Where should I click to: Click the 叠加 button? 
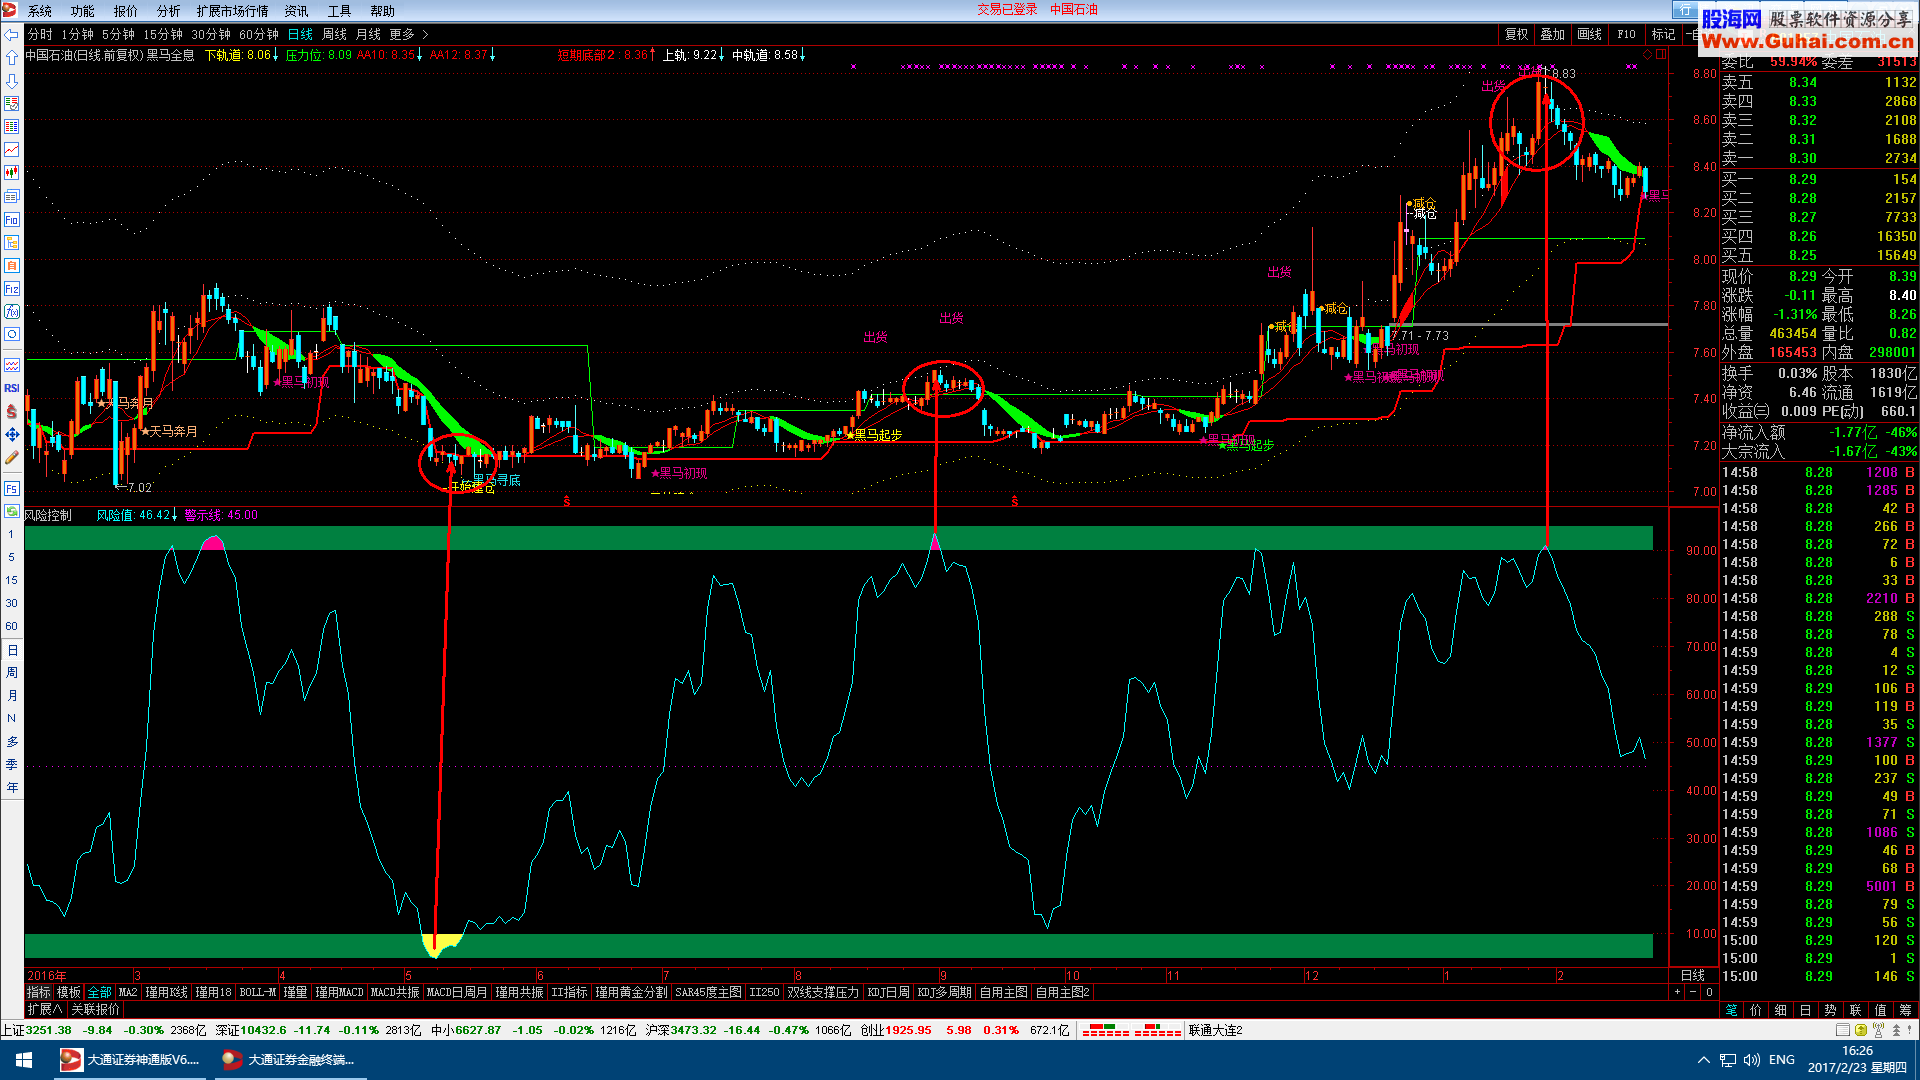coord(1553,34)
